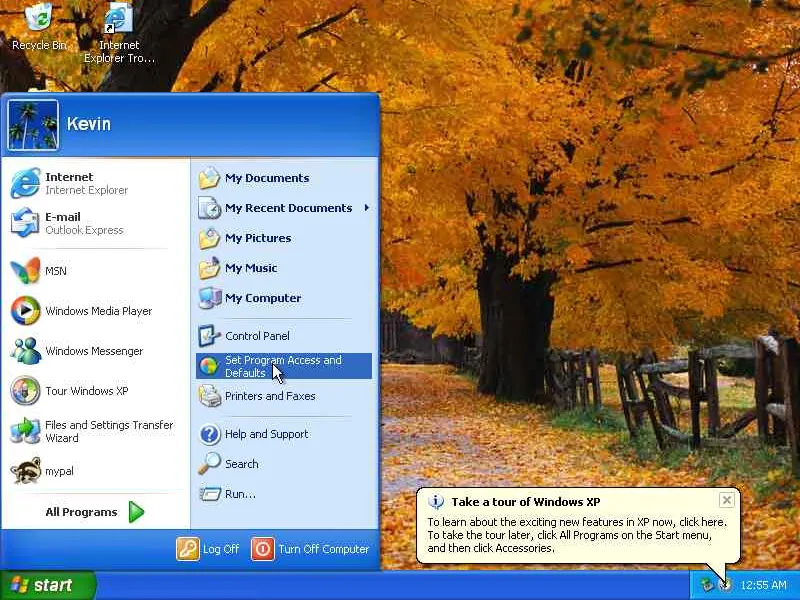Select the Windows Messenger text entry
This screenshot has width=800, height=600.
(94, 351)
